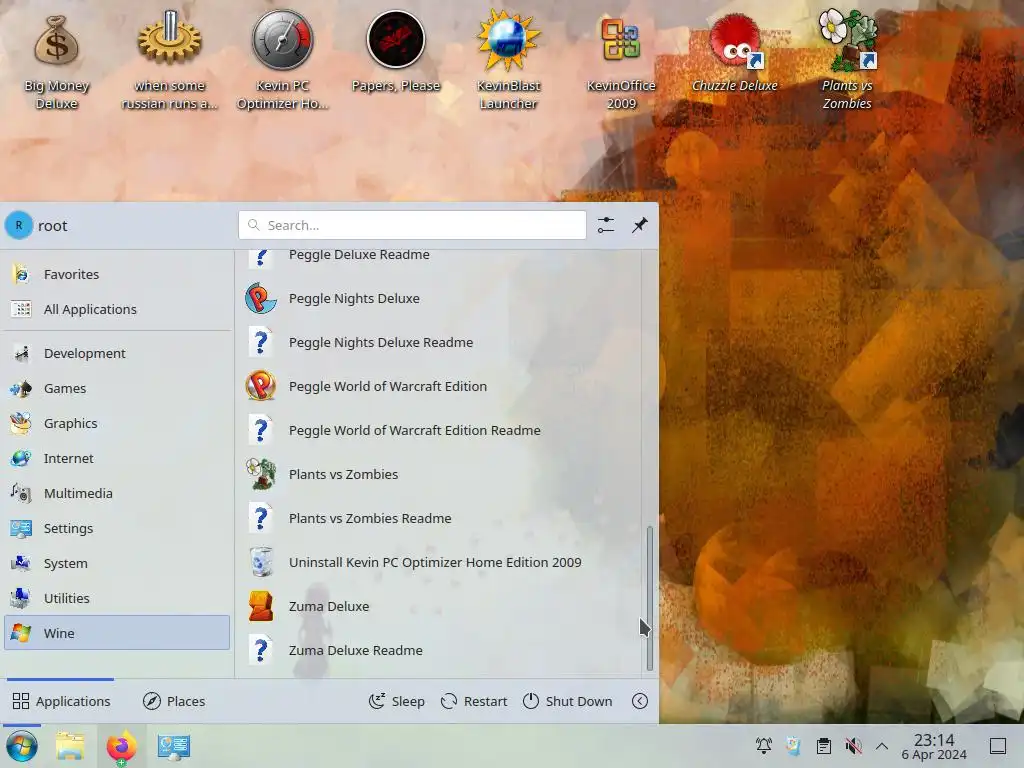Switch to the Places tab

(x=174, y=701)
